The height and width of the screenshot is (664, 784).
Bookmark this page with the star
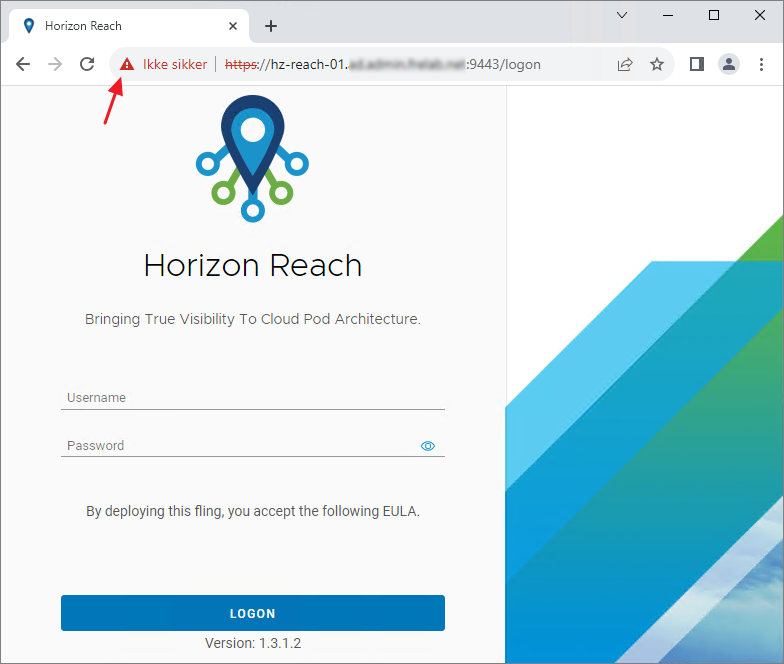(657, 64)
